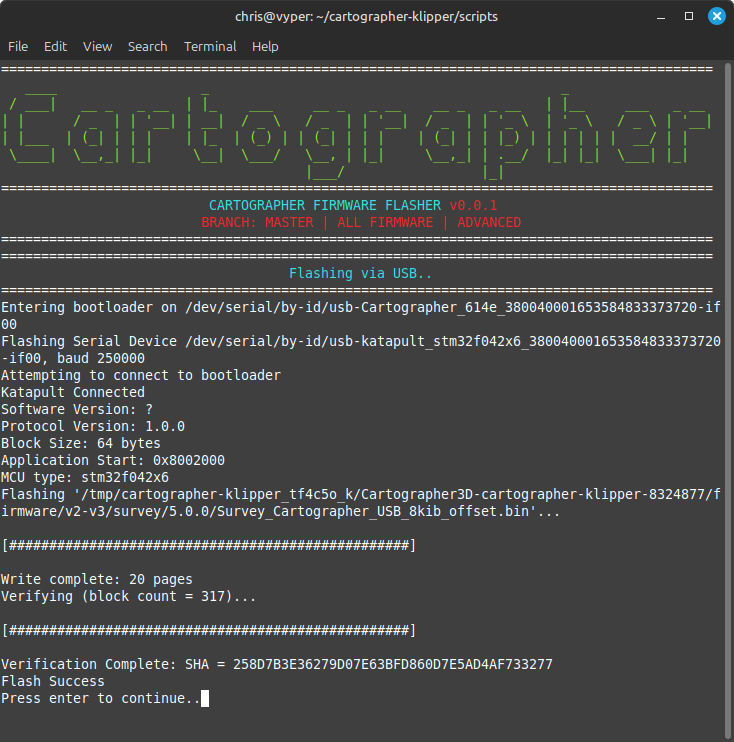Click the 'CARTOGRAPHER FIRMWARE FLASHER' heading text

(x=326, y=206)
